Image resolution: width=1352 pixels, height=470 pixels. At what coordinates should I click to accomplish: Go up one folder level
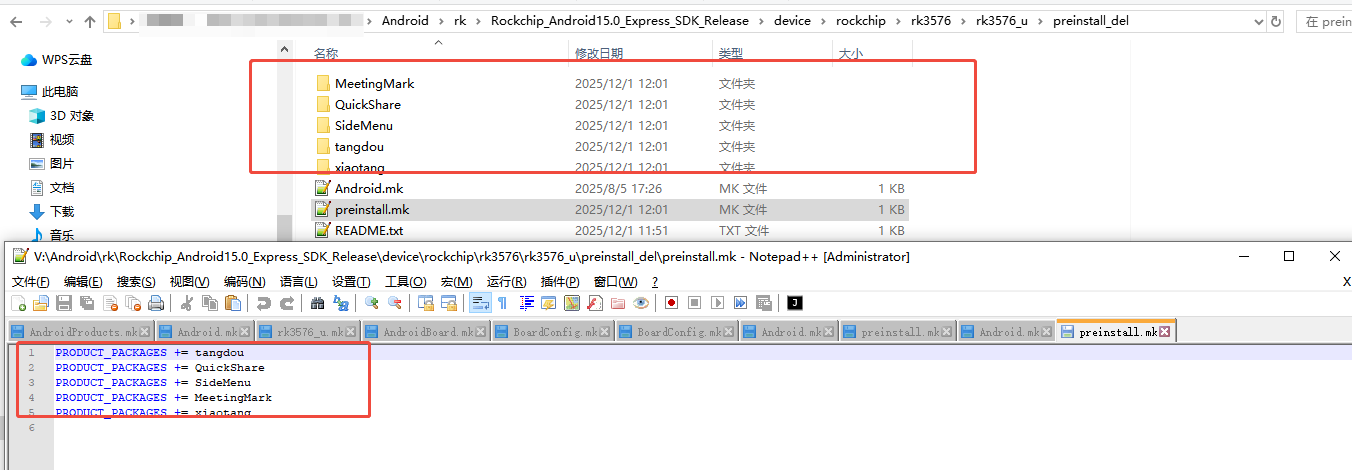tap(89, 21)
